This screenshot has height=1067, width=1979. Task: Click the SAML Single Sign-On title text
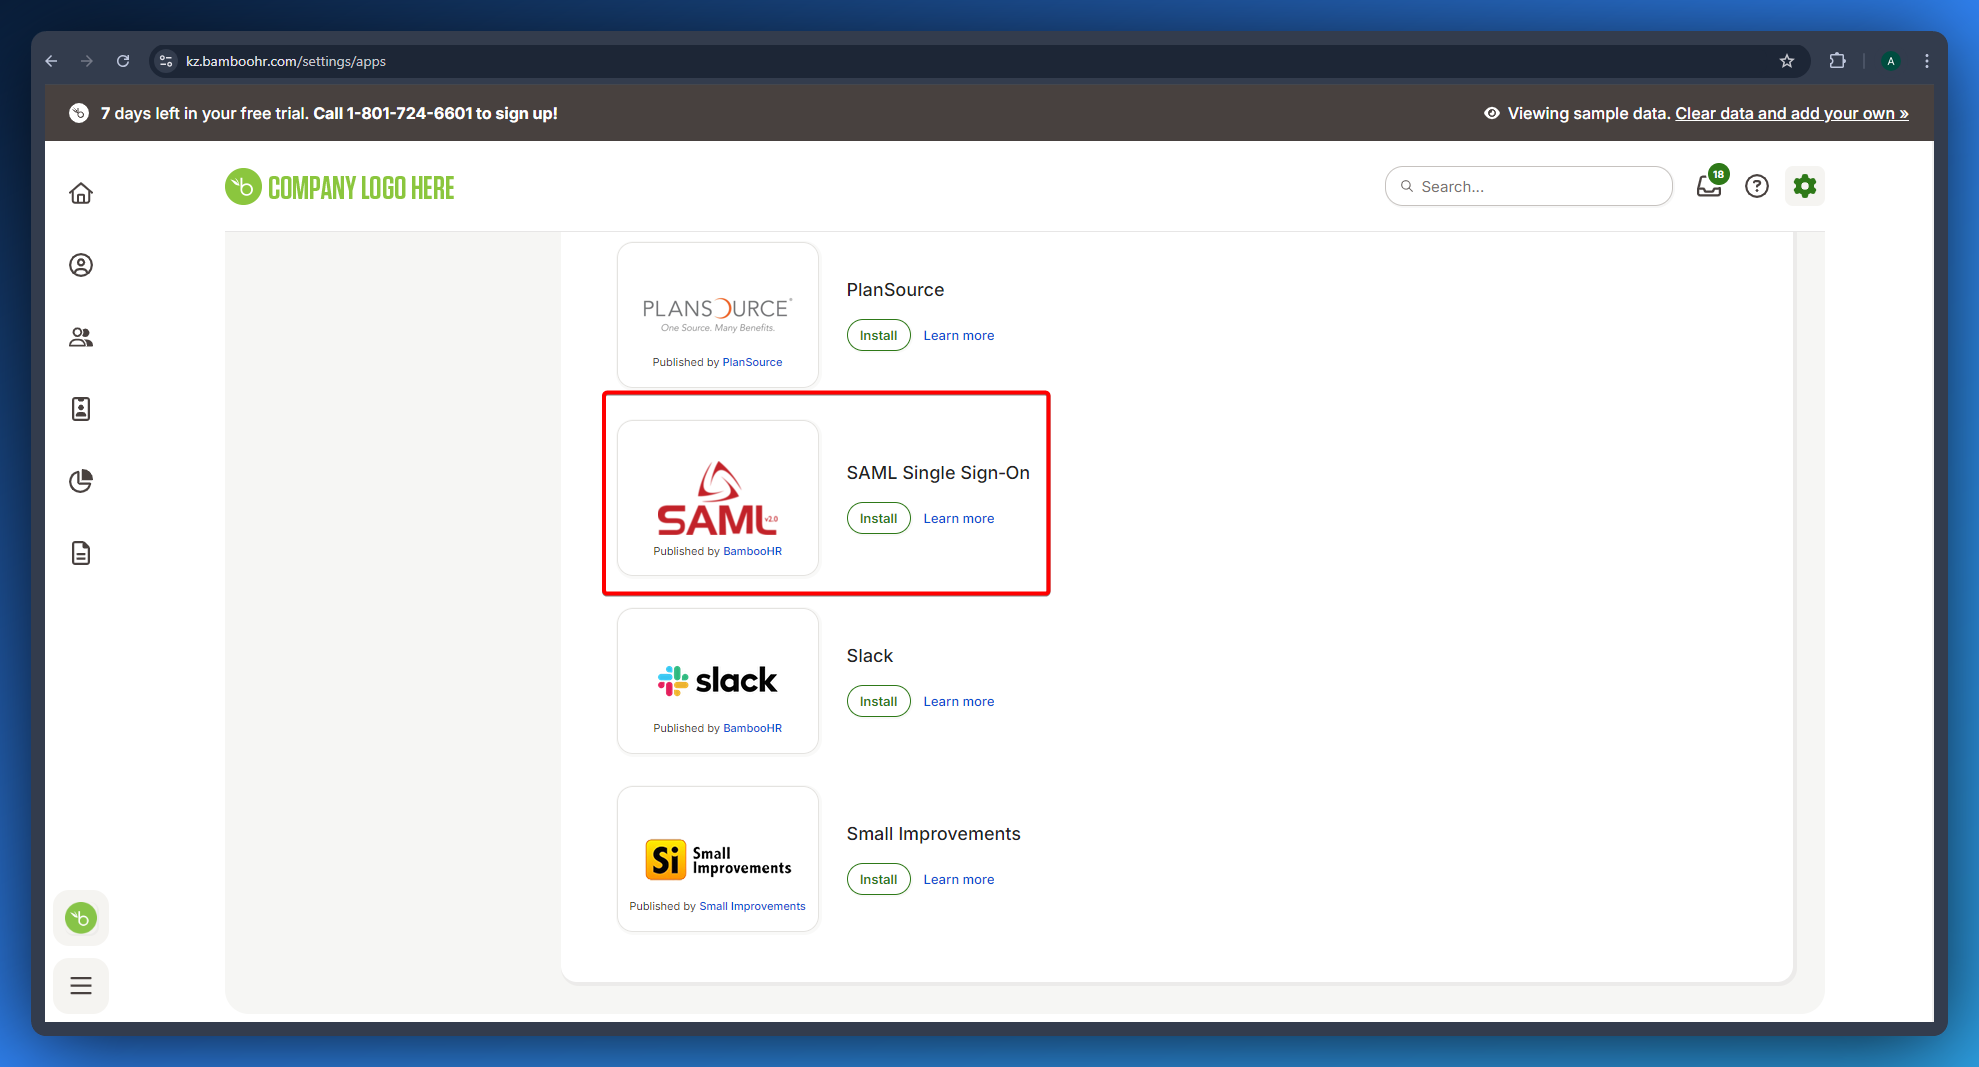[938, 472]
